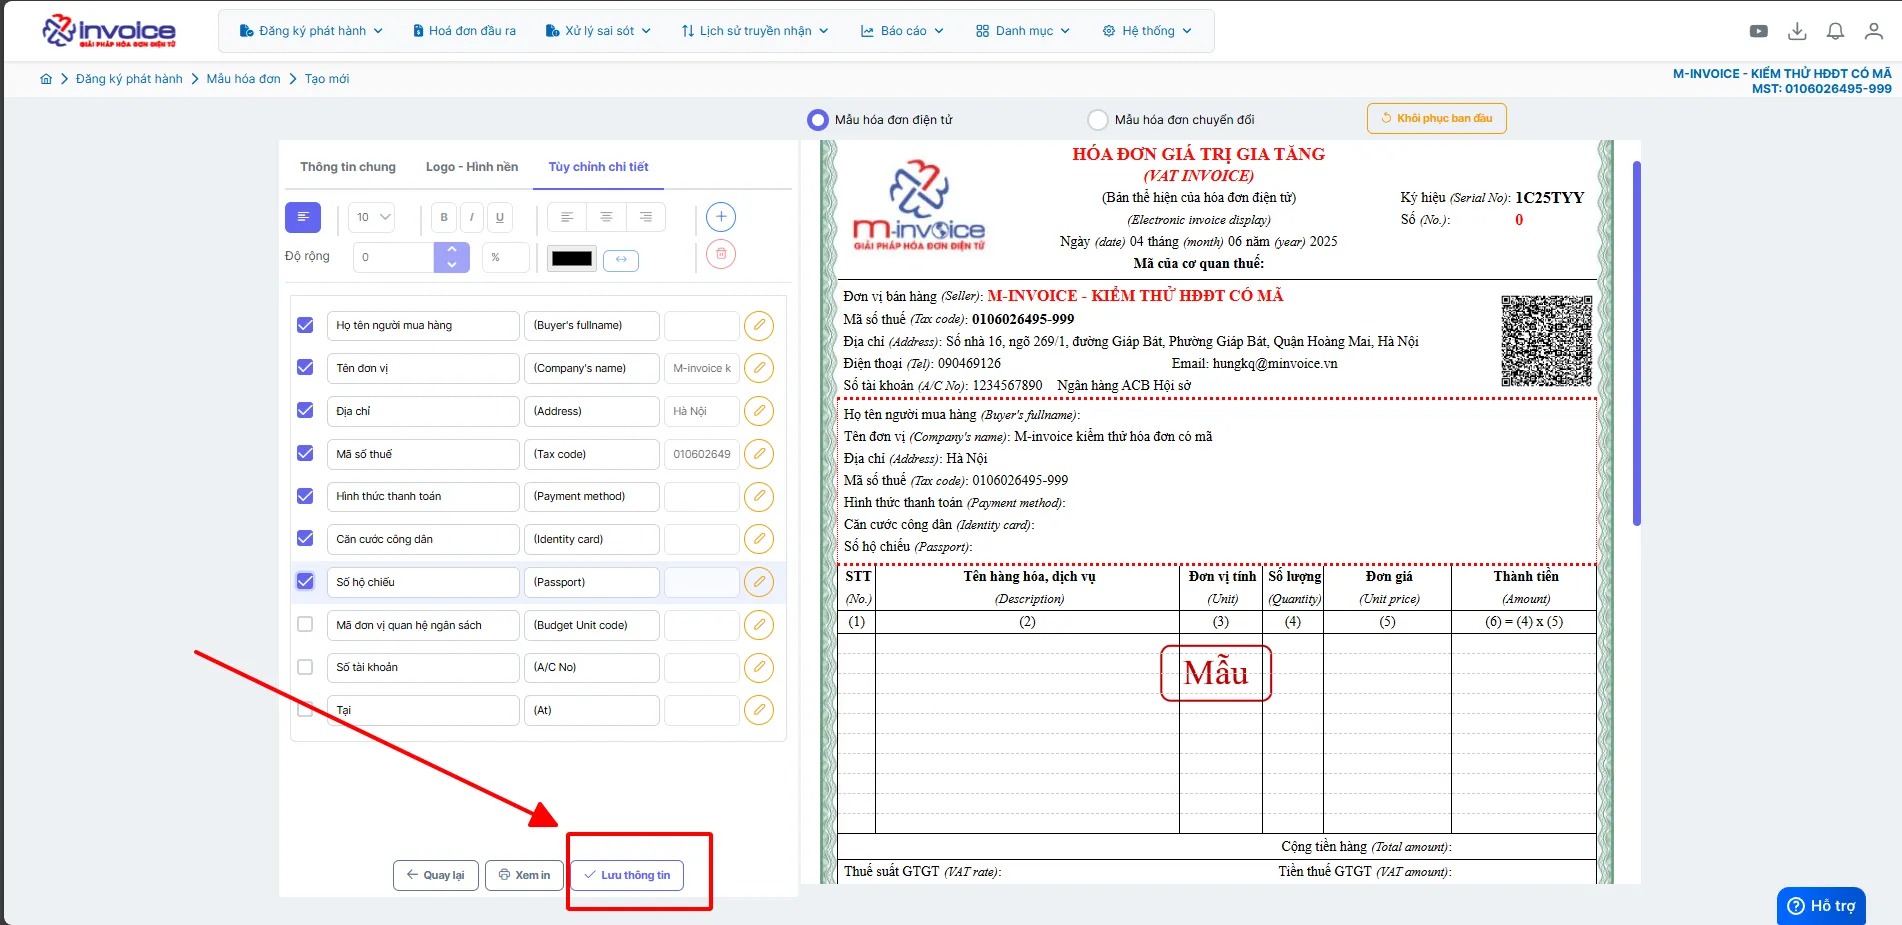Click the '(Passport)' English label field

[x=591, y=582]
